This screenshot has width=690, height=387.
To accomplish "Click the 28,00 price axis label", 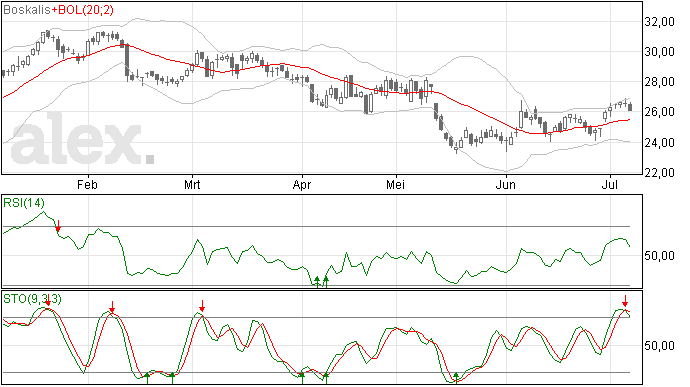I will click(x=659, y=82).
